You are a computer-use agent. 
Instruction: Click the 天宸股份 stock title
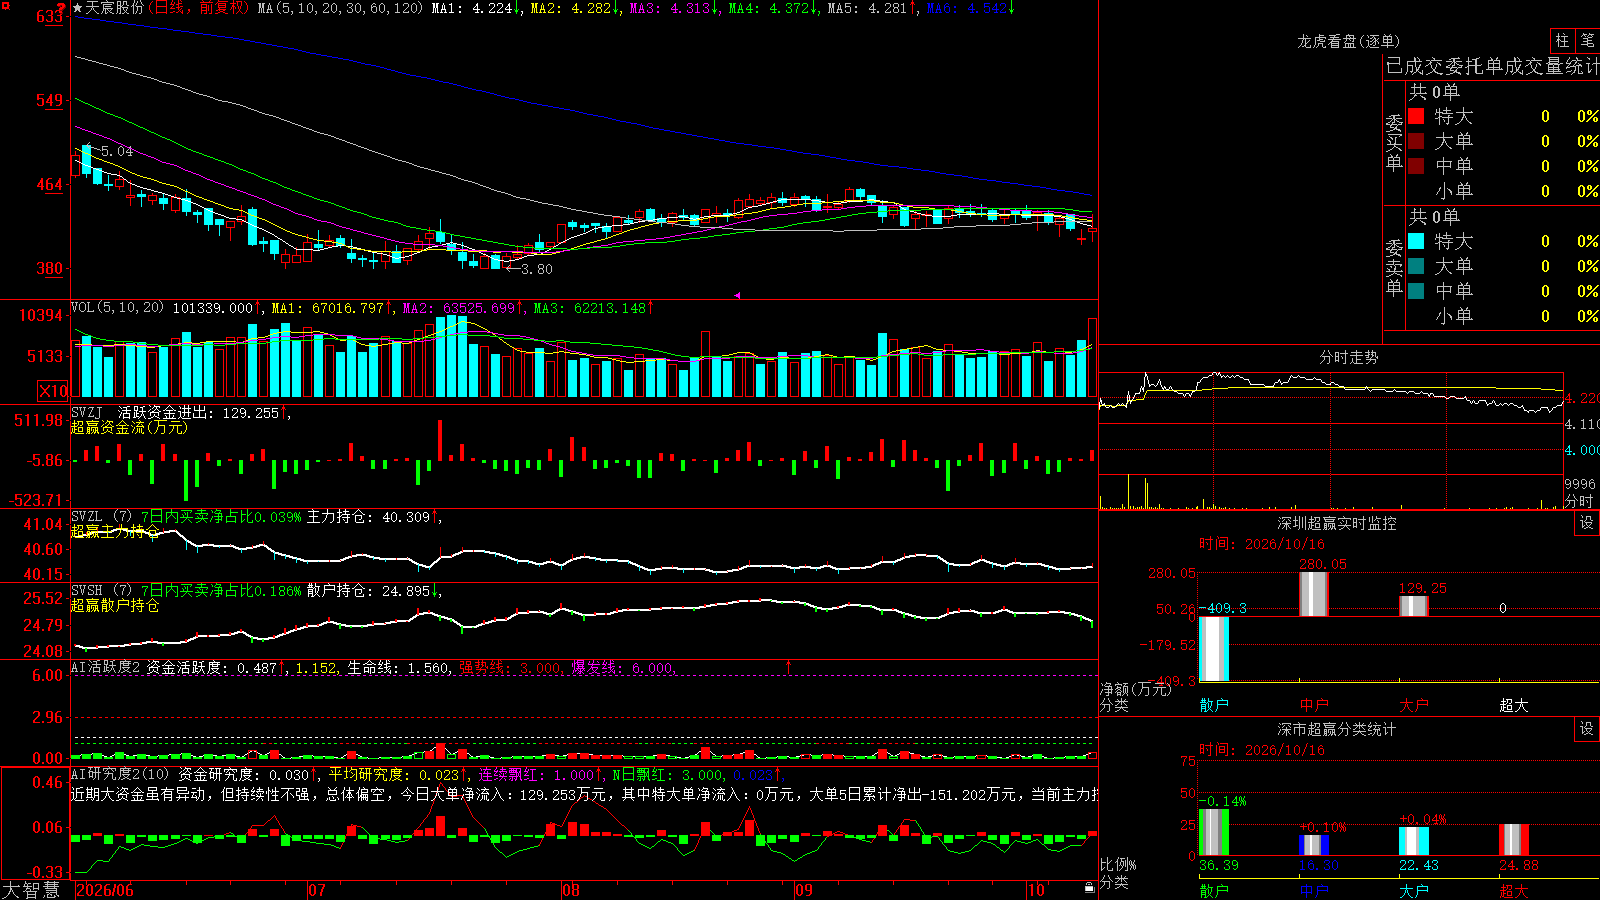pos(115,8)
